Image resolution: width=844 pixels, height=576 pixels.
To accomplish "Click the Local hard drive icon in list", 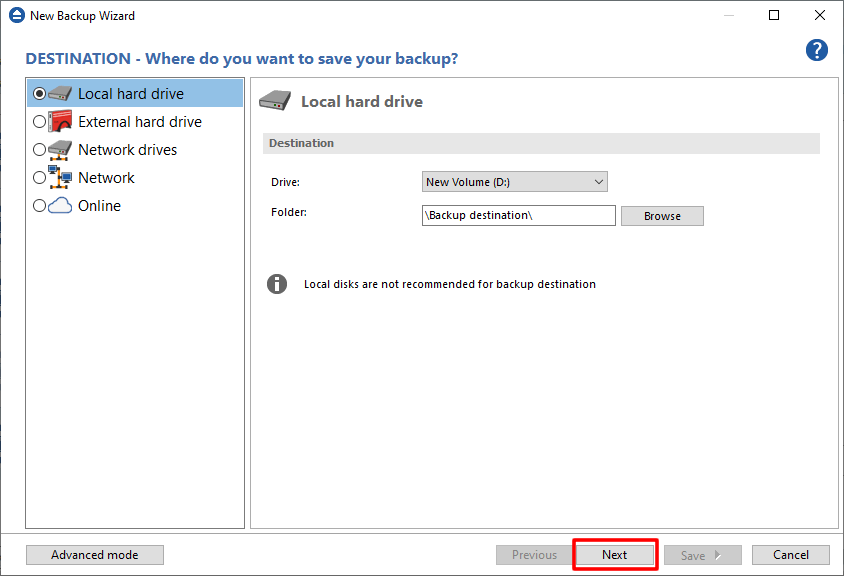I will [x=61, y=94].
